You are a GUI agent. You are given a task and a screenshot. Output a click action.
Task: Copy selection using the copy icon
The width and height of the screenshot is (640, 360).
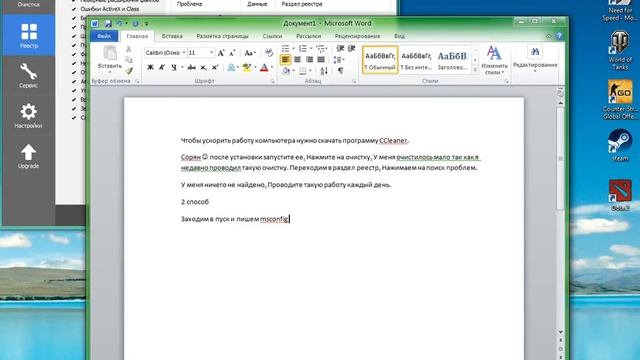tap(129, 60)
